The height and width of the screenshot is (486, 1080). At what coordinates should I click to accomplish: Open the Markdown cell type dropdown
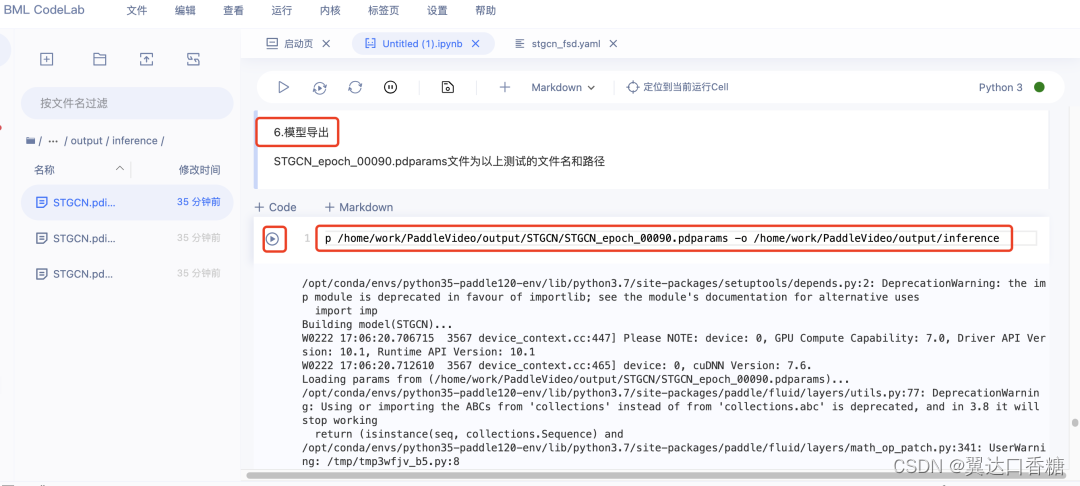pos(563,87)
